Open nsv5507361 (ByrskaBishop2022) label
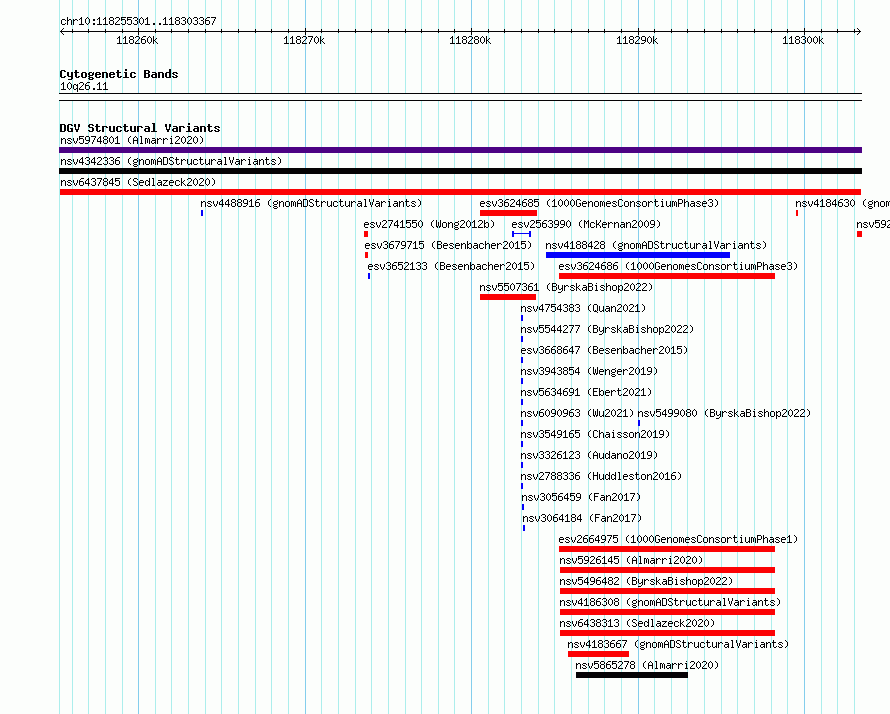This screenshot has height=714, width=890. (566, 287)
